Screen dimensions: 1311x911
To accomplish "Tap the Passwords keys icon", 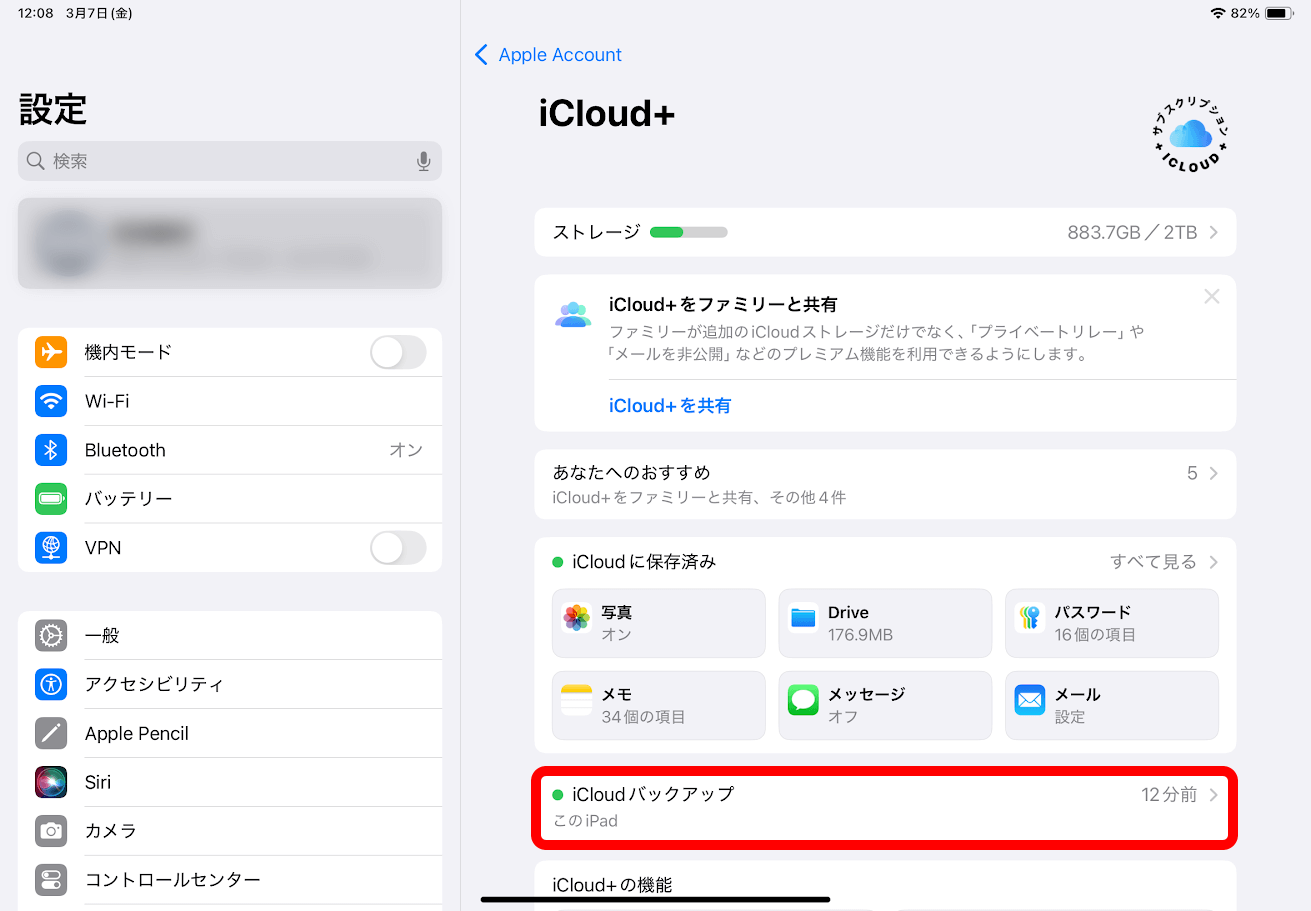I will [x=1029, y=618].
